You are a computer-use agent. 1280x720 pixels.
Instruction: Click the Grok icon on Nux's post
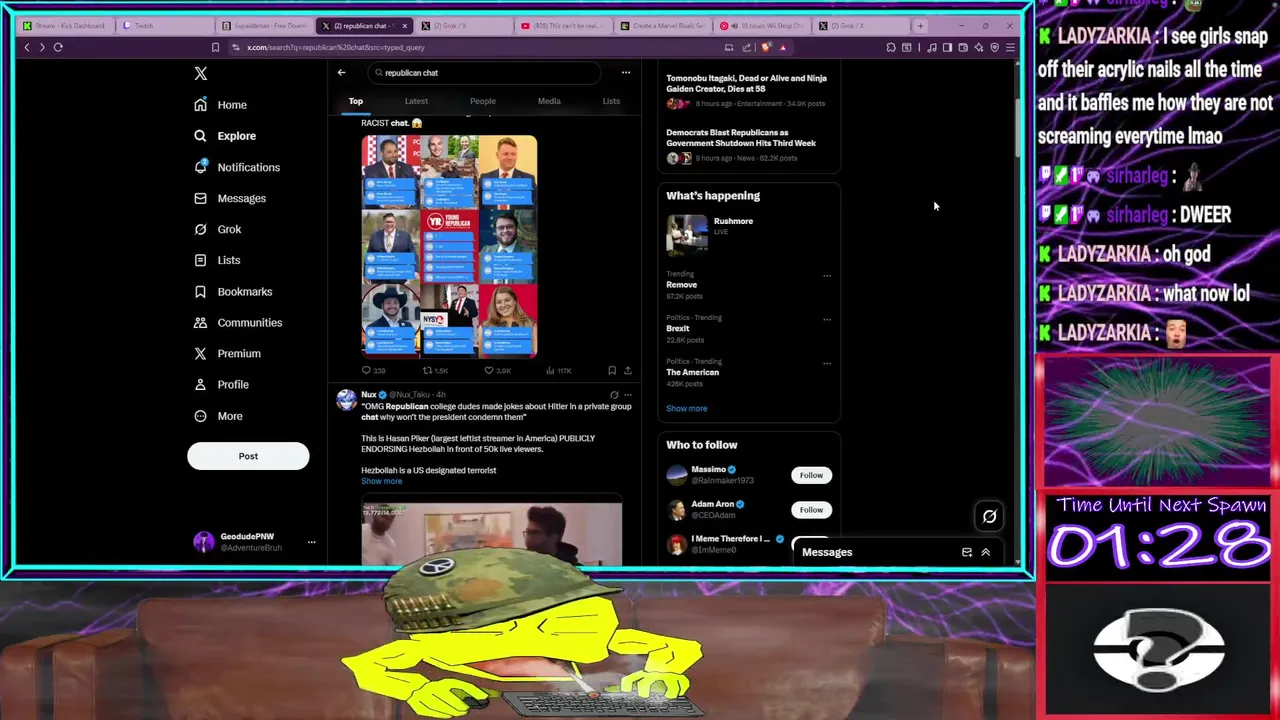(x=614, y=395)
